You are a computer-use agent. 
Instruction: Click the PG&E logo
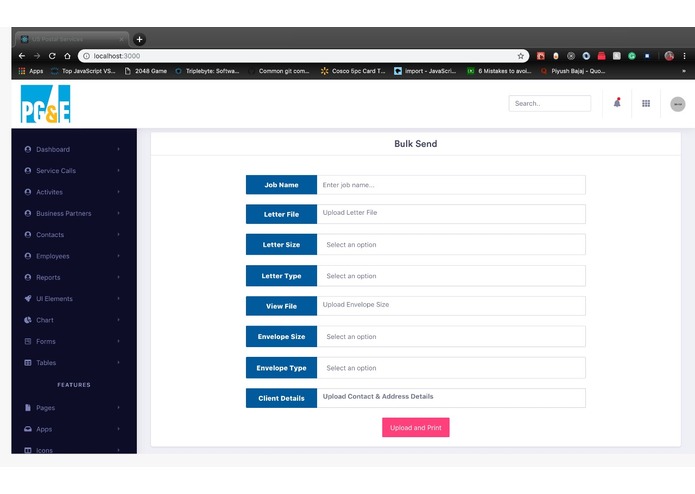45,104
